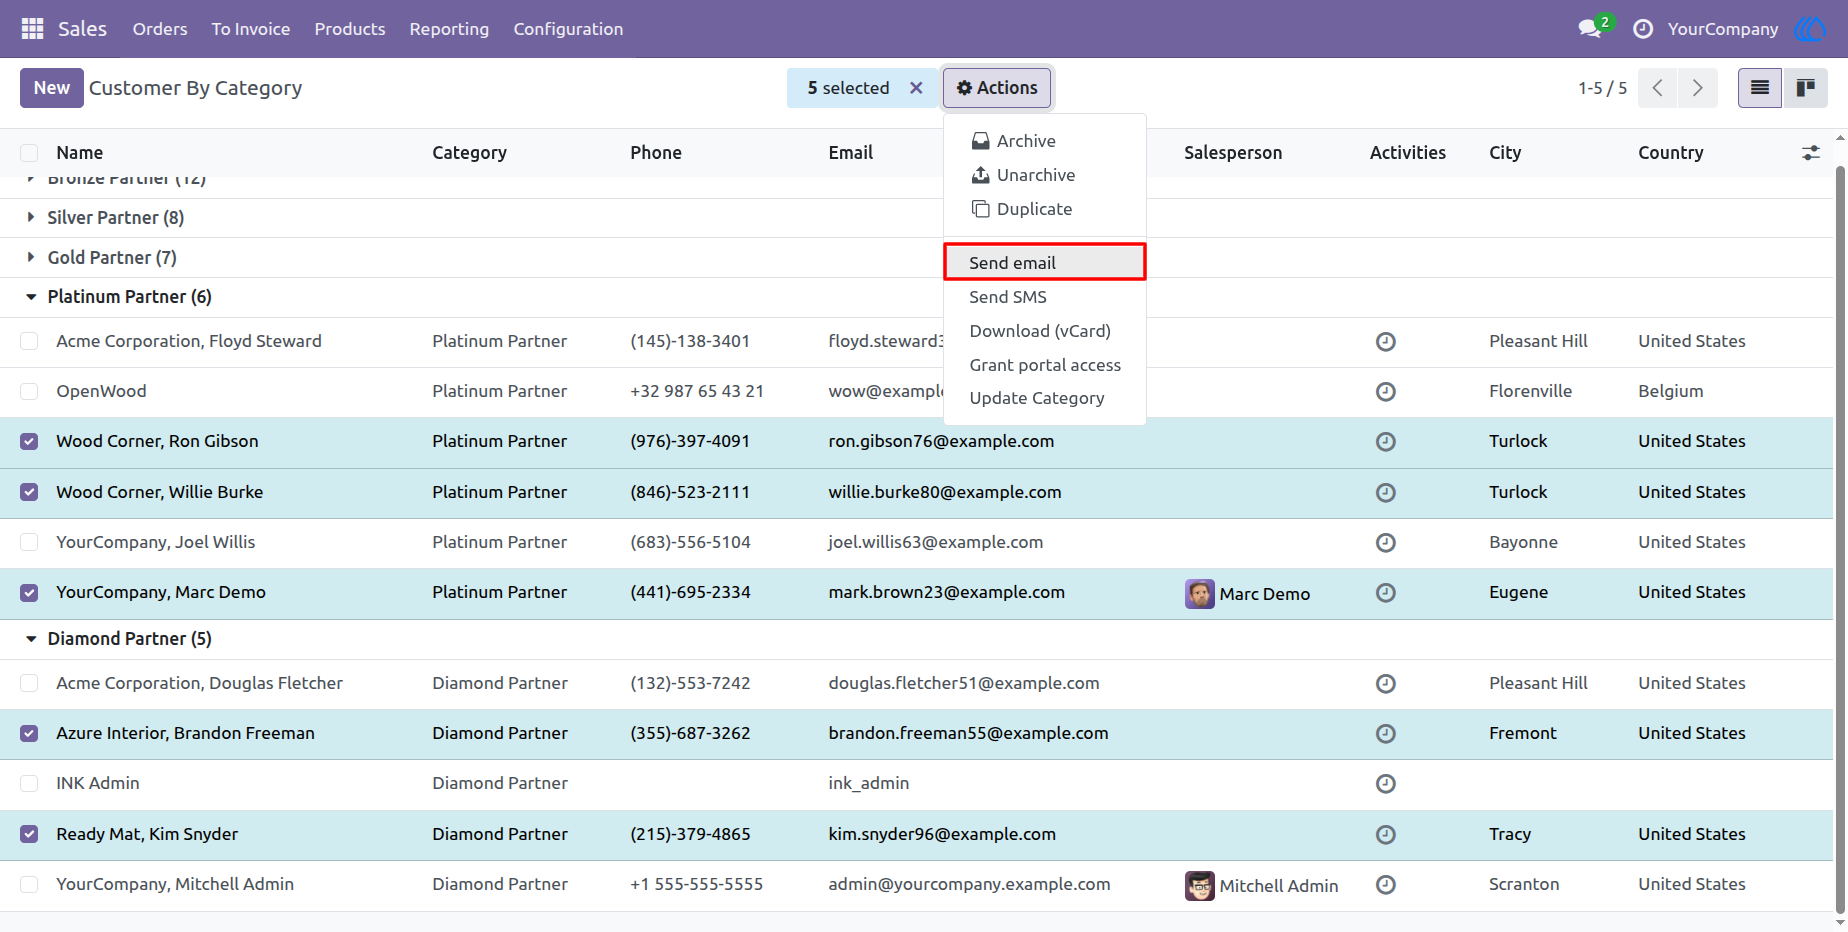
Task: Go to previous page arrow
Action: pos(1658,88)
